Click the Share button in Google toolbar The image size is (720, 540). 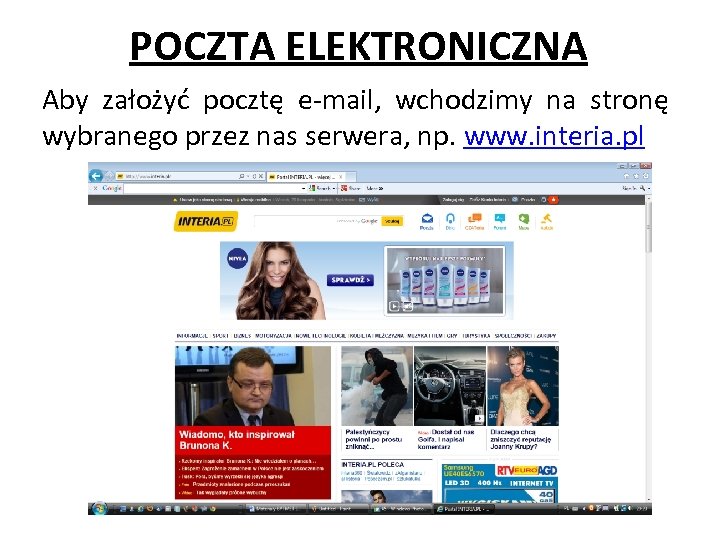(351, 188)
